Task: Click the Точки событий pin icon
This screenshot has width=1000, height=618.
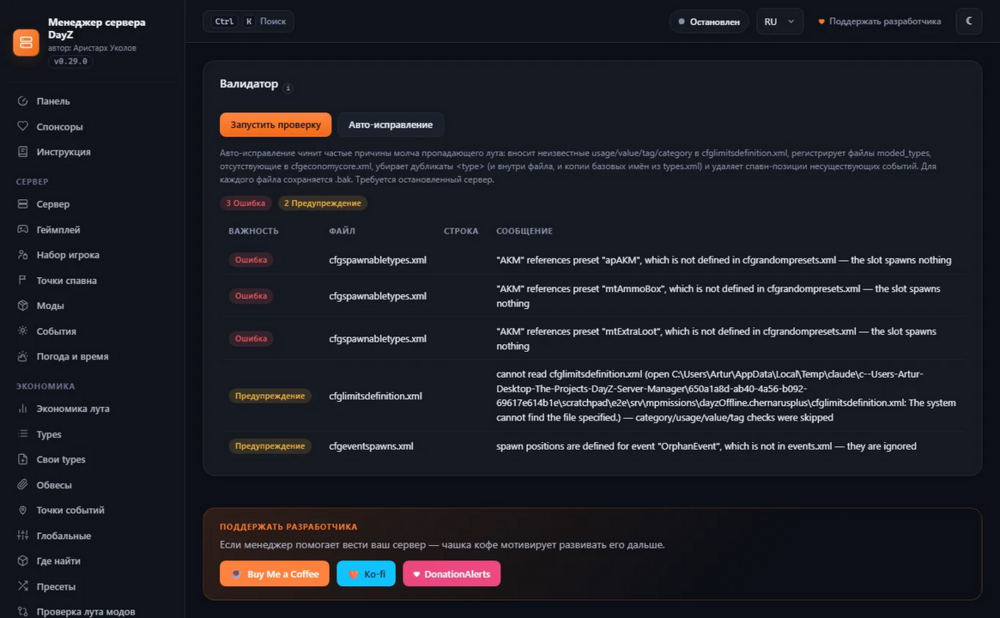Action: tap(23, 510)
